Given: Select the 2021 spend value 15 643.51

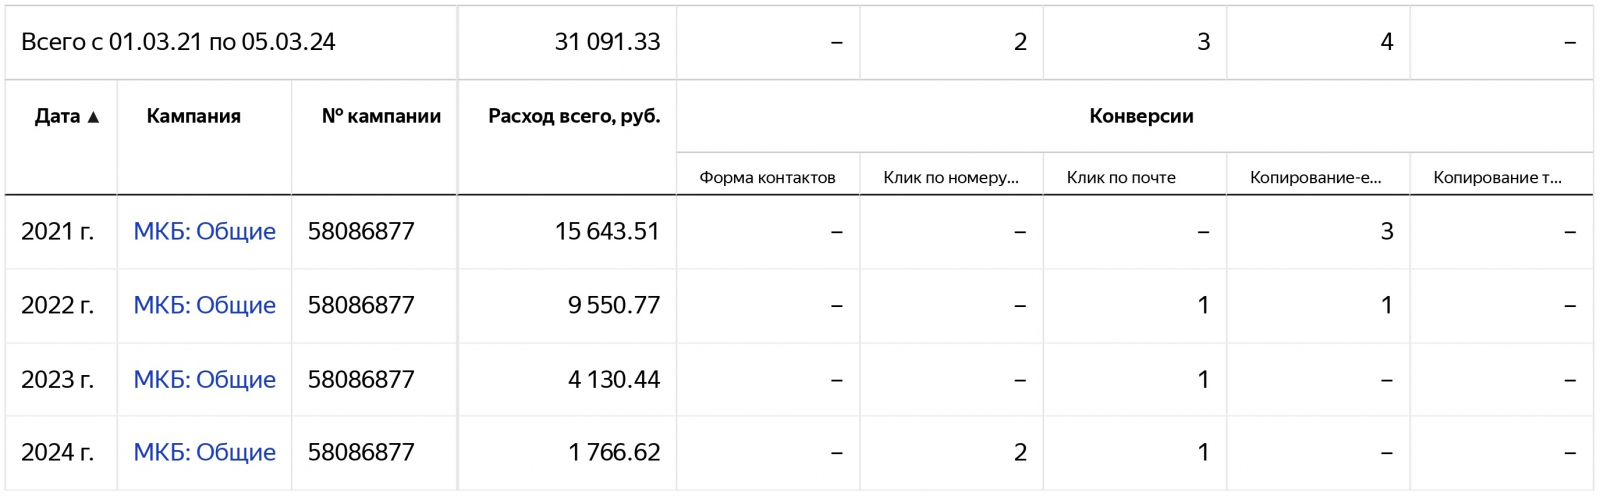Looking at the screenshot, I should [x=607, y=231].
